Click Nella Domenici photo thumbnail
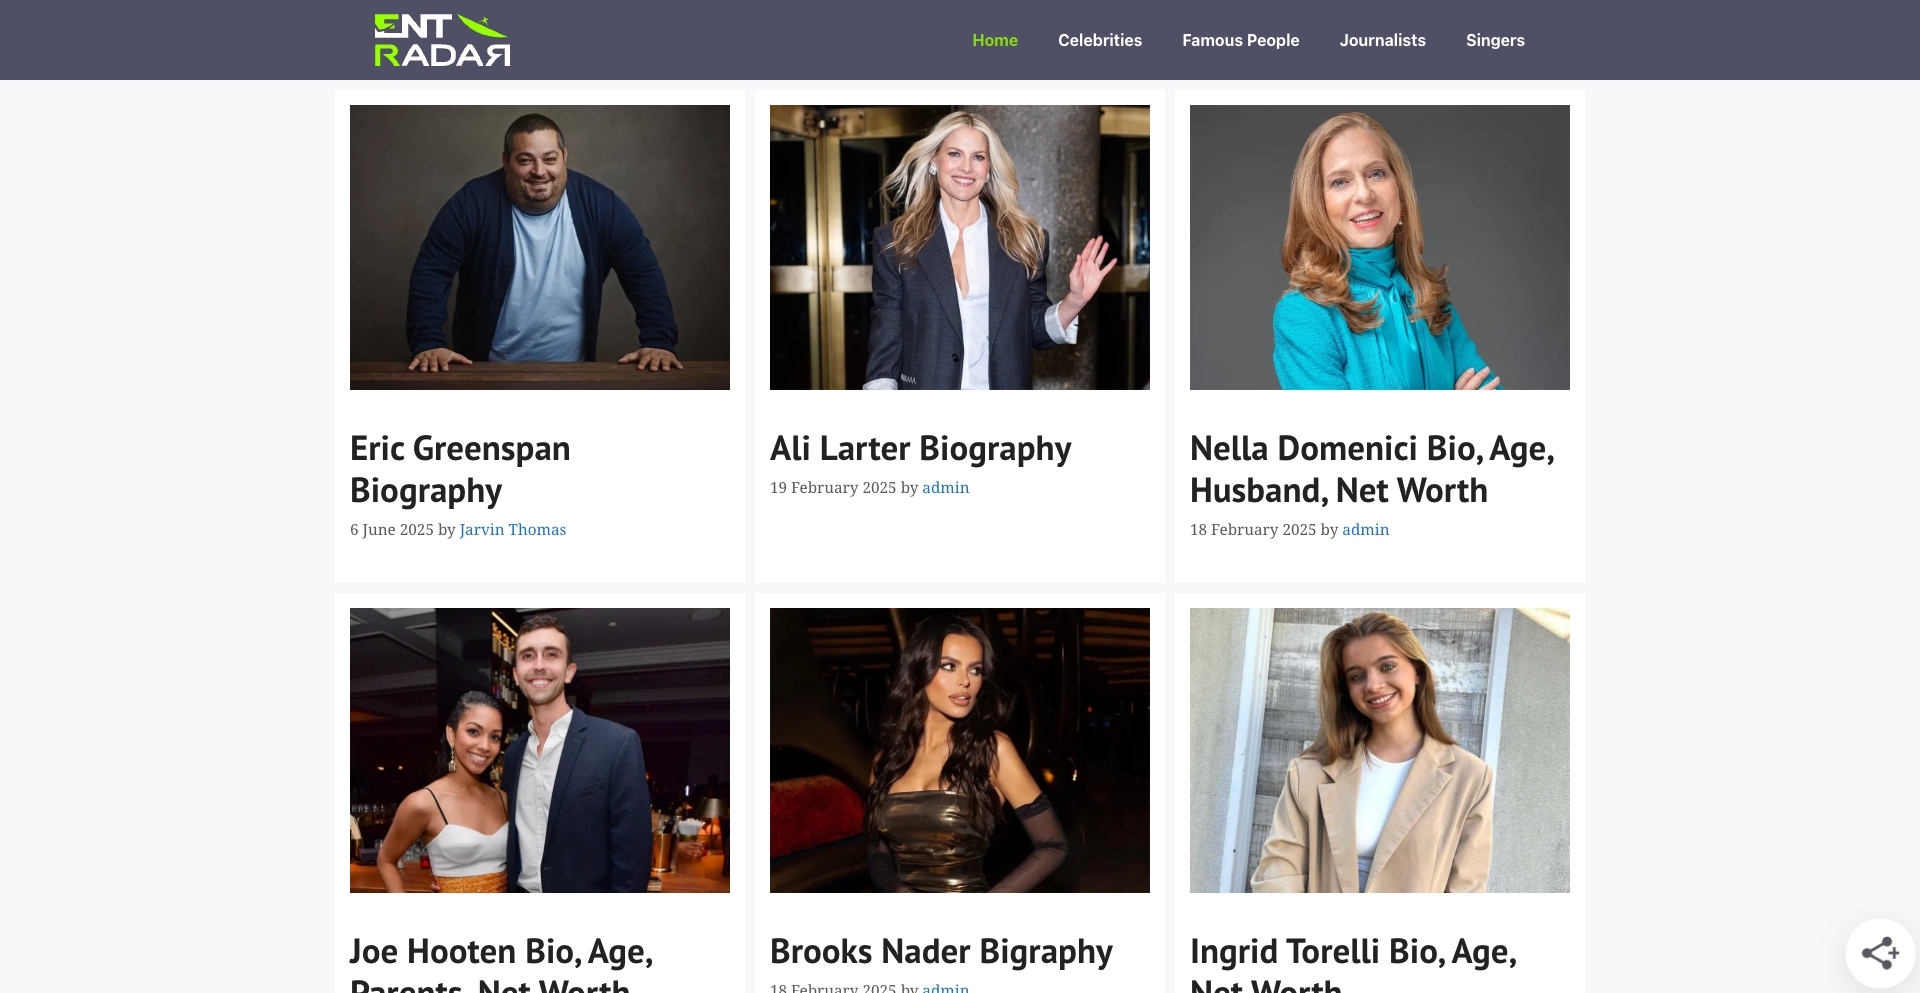 [x=1380, y=247]
